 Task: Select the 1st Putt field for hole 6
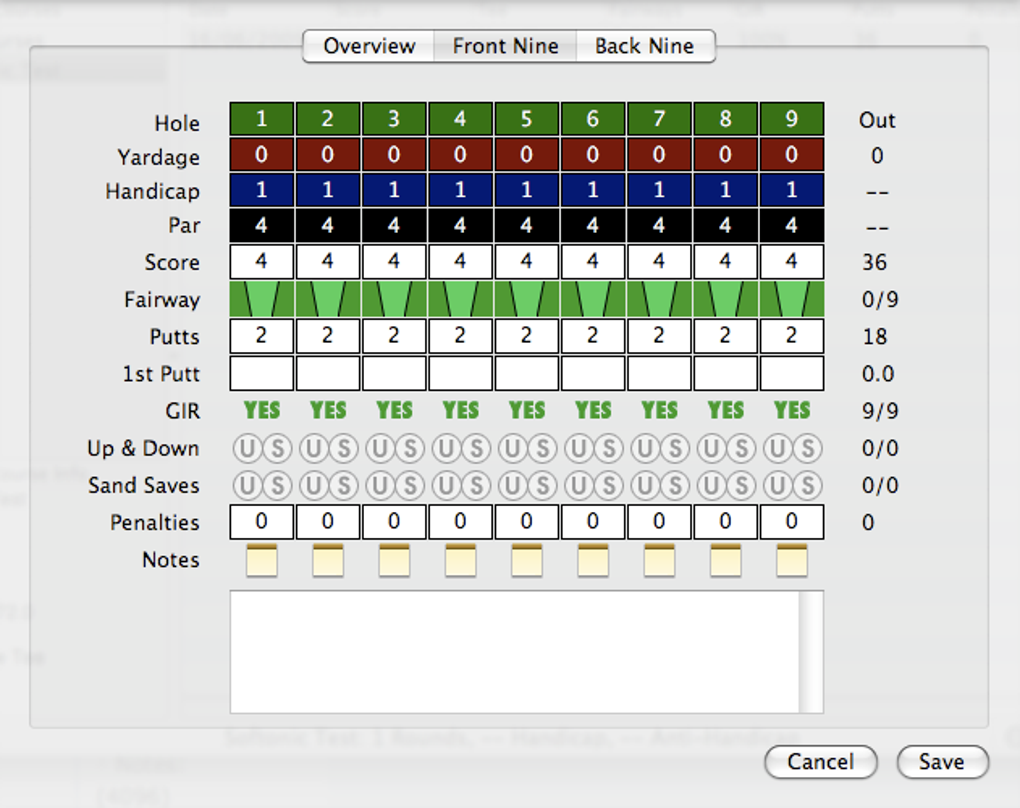click(594, 373)
